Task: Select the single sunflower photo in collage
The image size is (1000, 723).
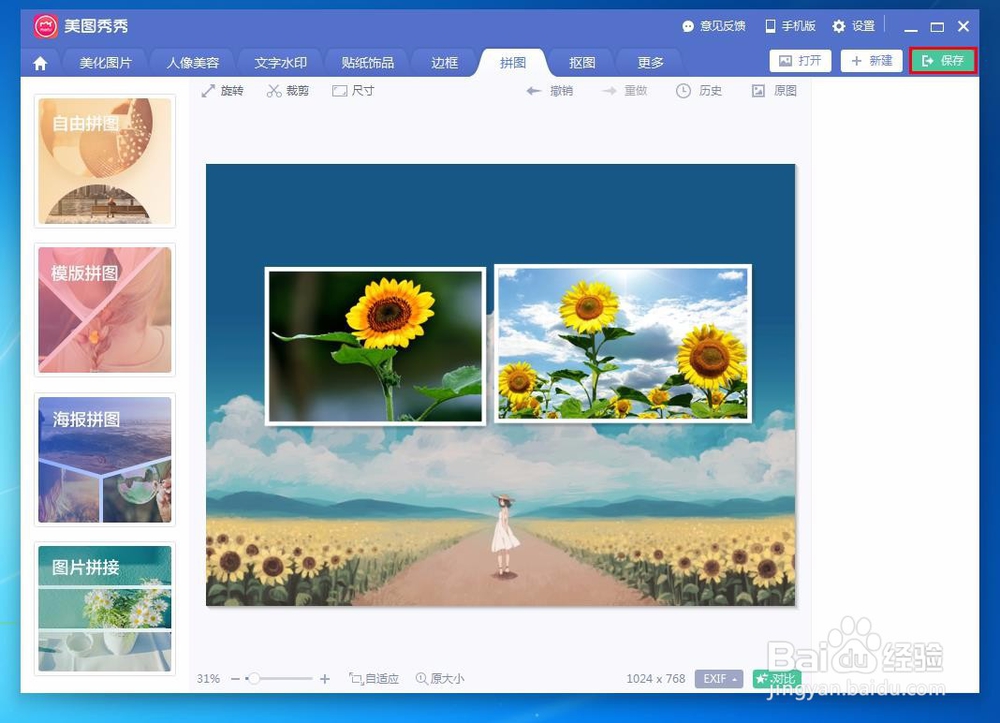Action: coord(375,346)
